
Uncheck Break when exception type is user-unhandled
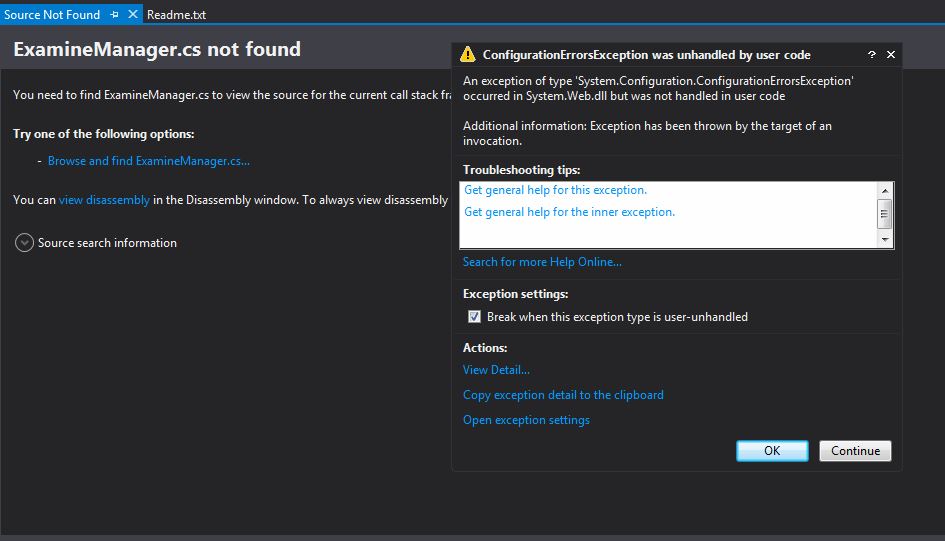tap(475, 317)
